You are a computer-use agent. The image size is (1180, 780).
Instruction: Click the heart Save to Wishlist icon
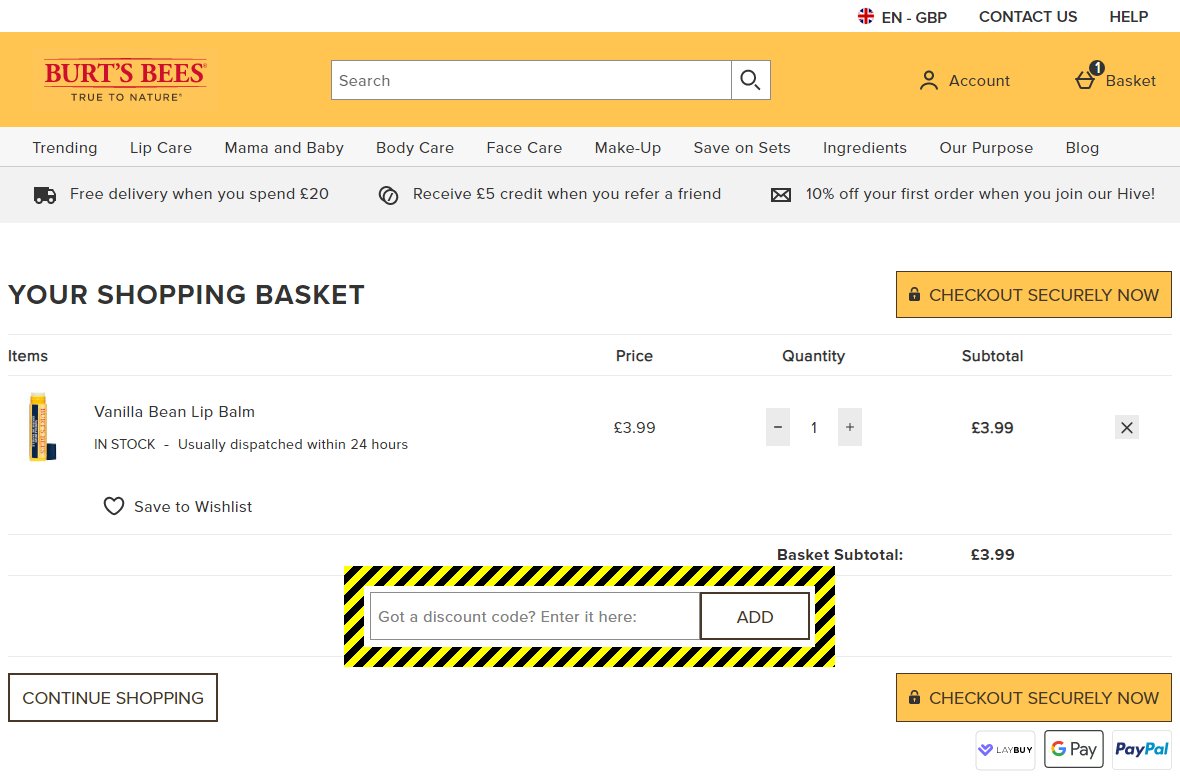tap(114, 506)
